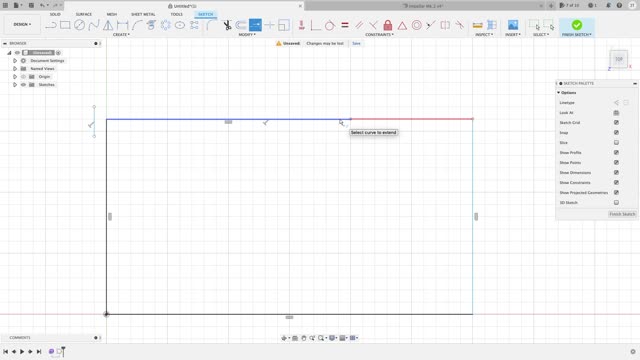Collapse the Options section in Sketch Palette
The image size is (640, 360).
[559, 93]
